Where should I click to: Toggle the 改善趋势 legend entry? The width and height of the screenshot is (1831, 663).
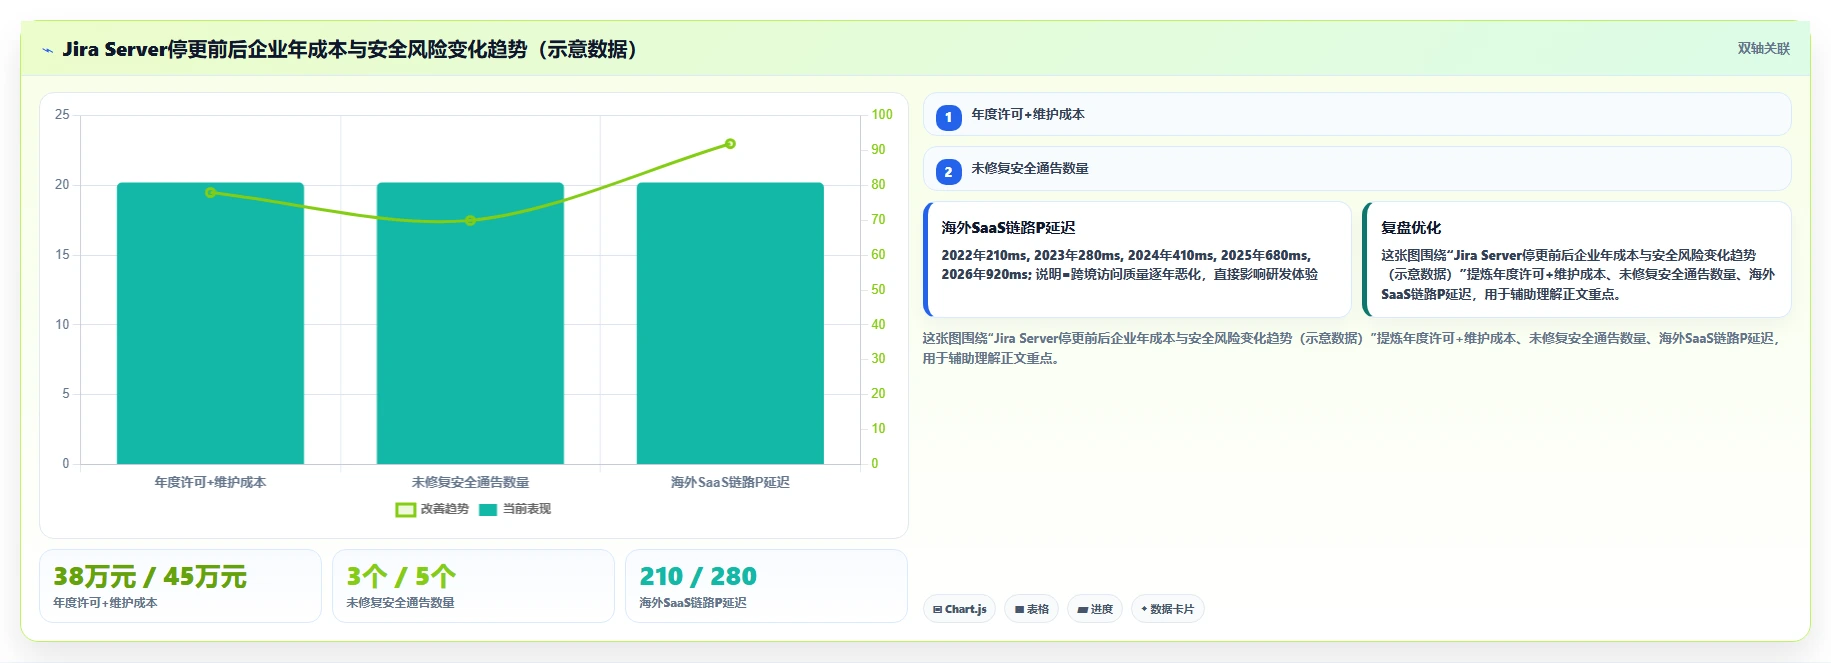432,509
